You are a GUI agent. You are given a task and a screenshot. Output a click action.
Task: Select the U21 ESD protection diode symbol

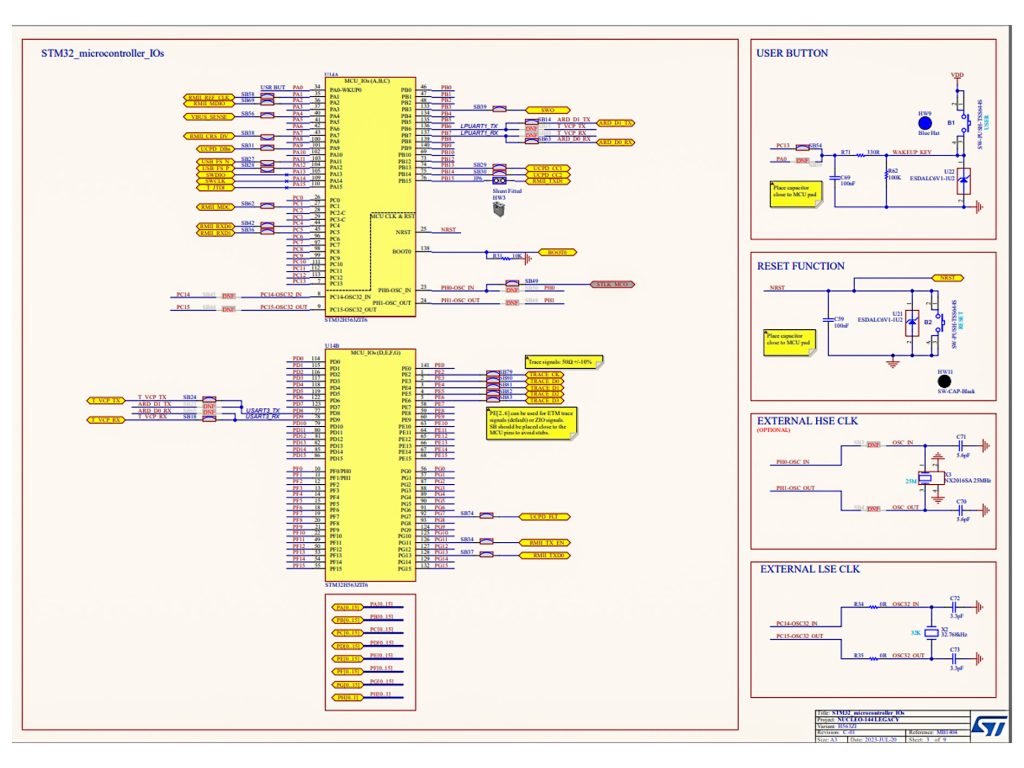[x=912, y=323]
